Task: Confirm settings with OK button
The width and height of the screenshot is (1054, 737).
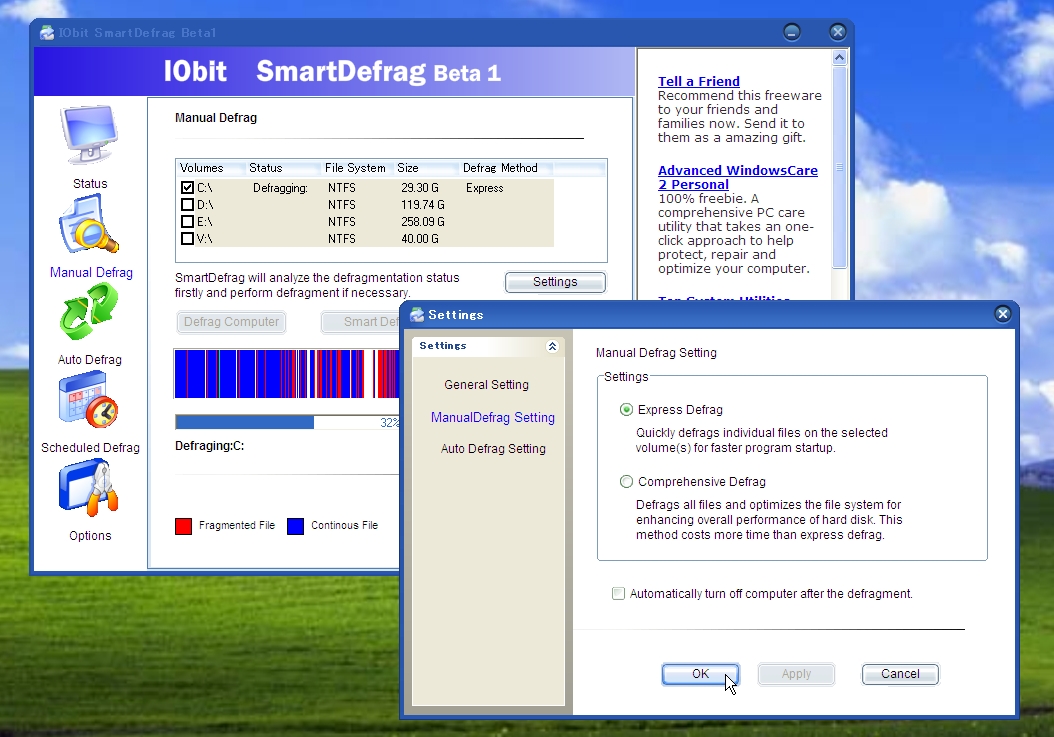Action: (700, 674)
